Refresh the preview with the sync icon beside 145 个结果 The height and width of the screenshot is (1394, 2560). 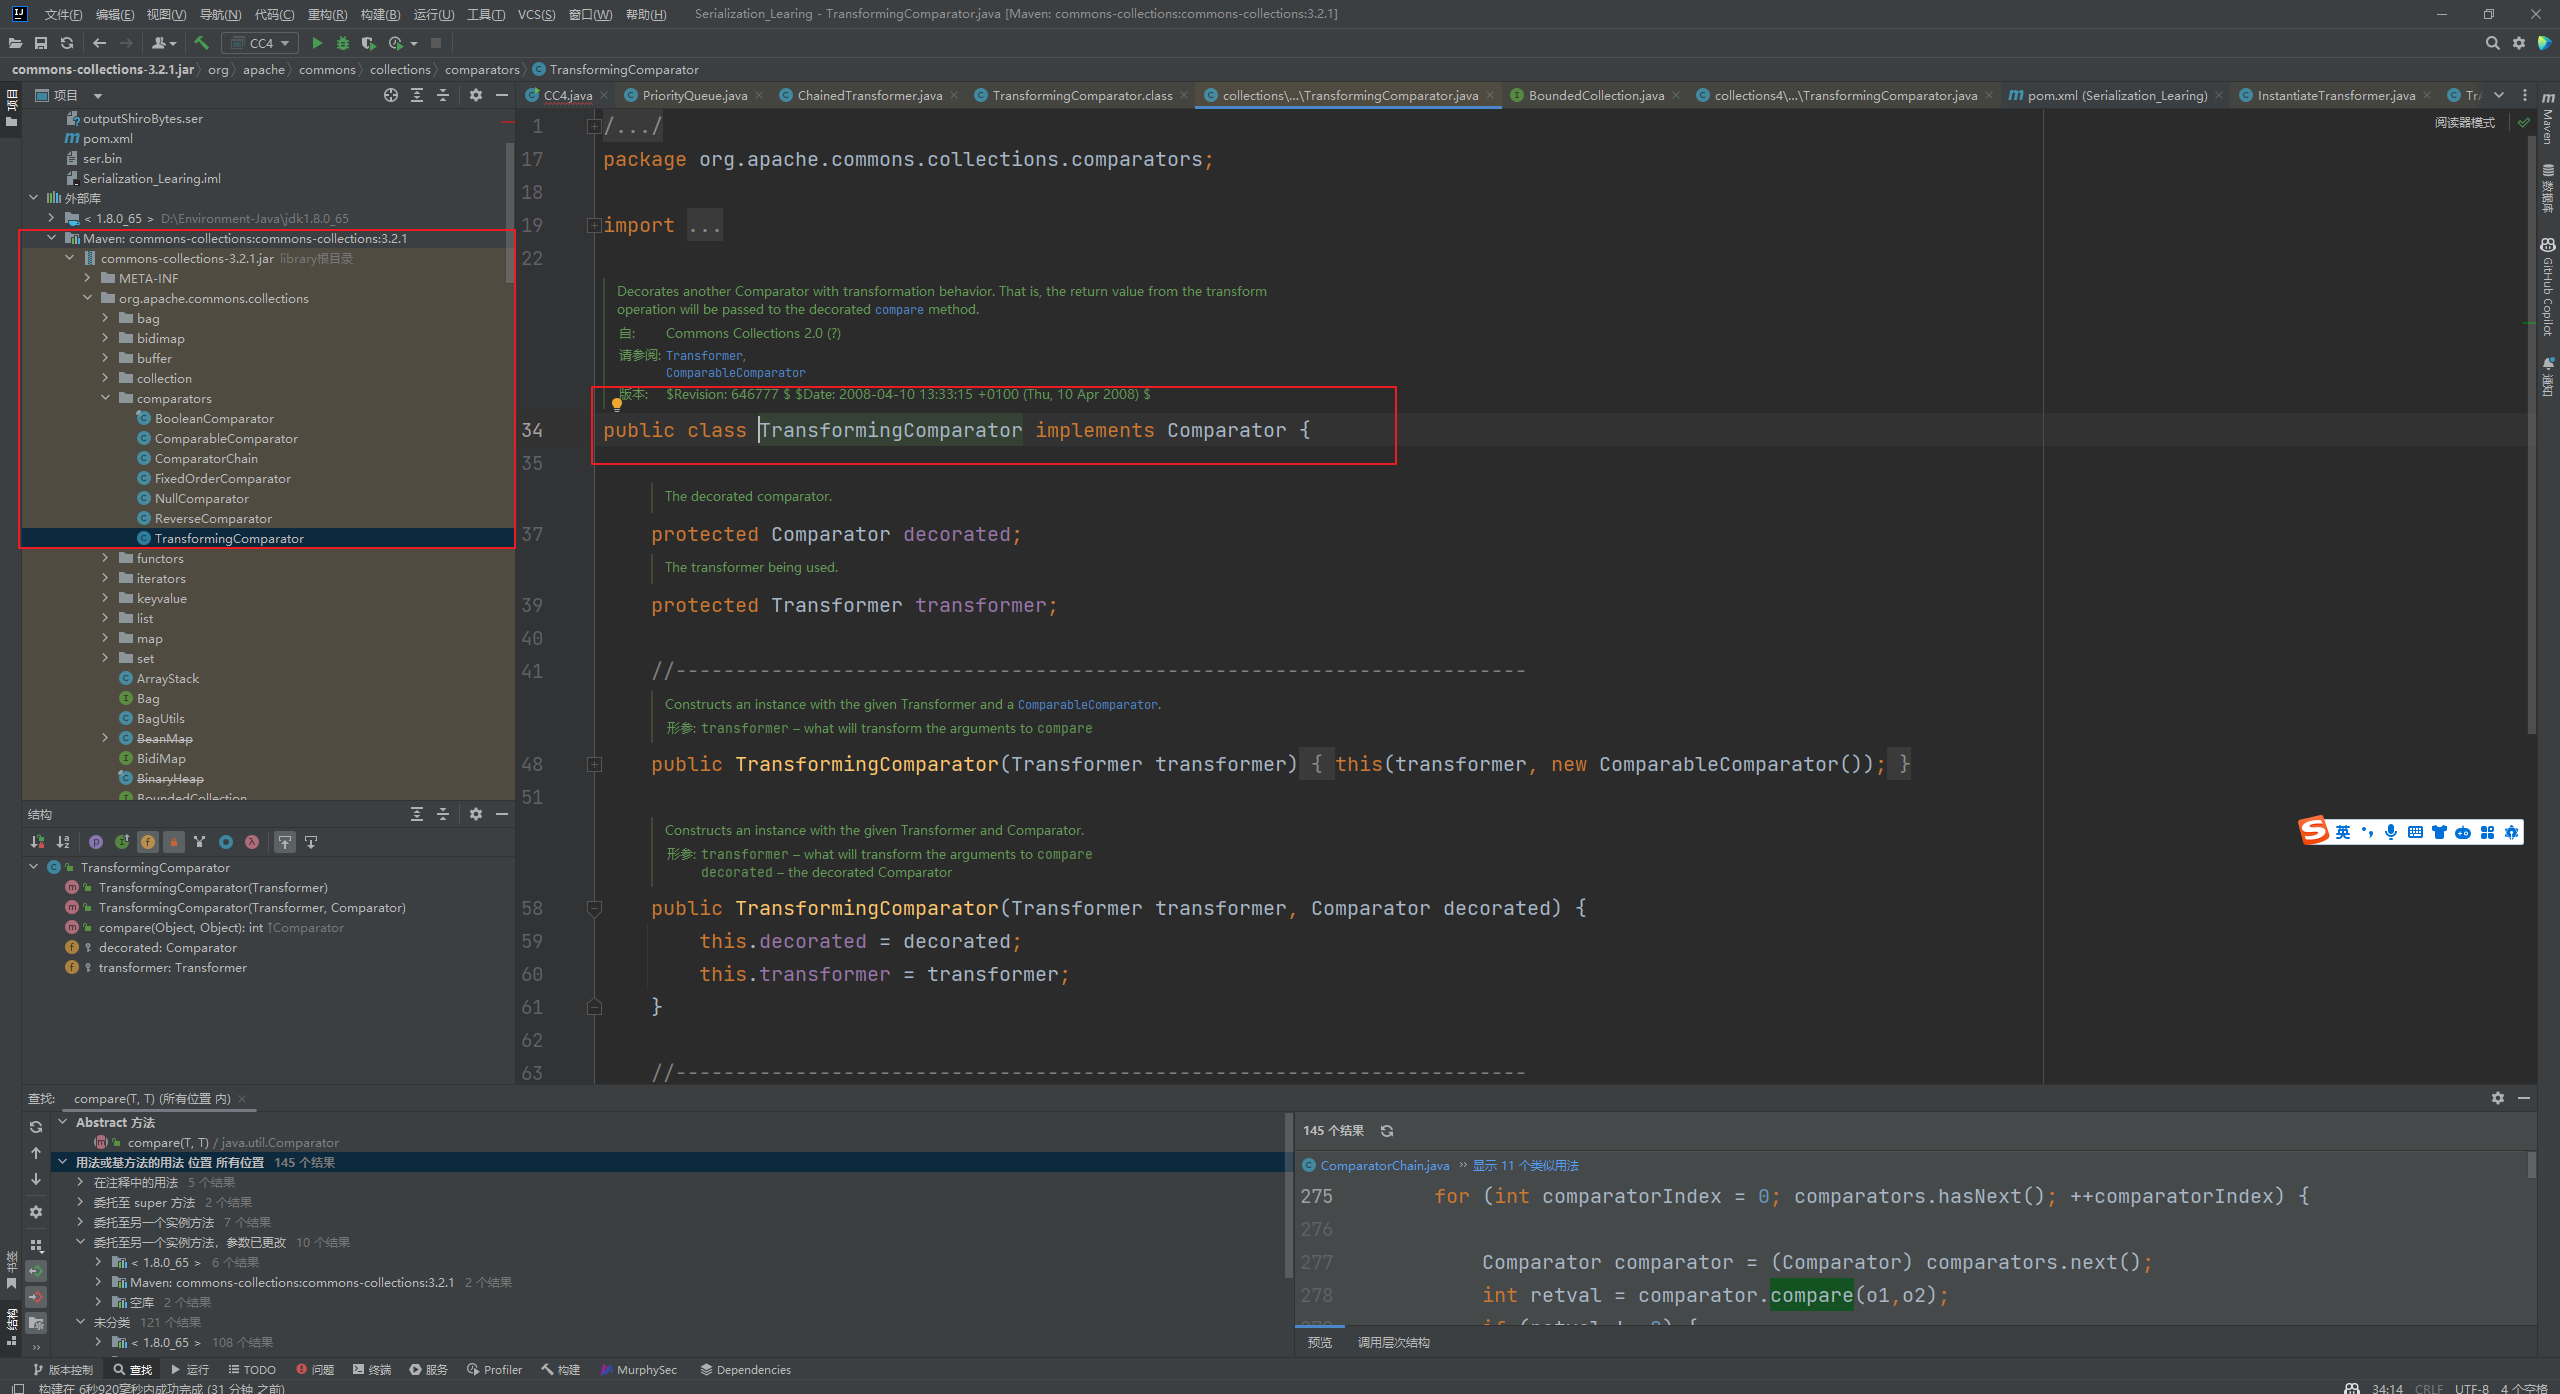click(x=1387, y=1131)
